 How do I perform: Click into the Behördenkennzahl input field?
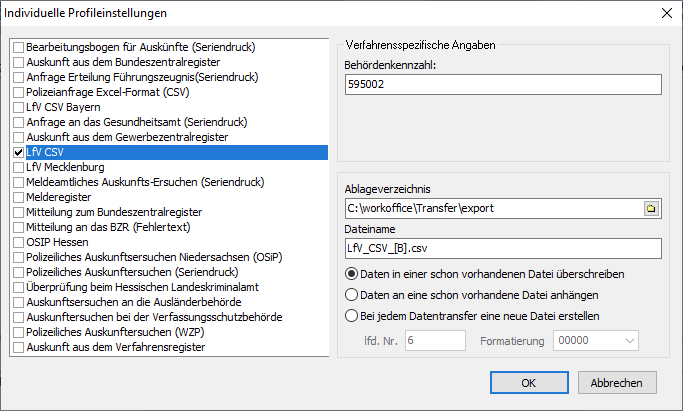point(502,85)
